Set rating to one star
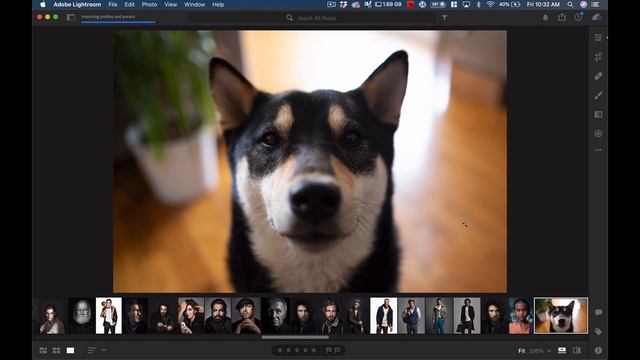The width and height of the screenshot is (640, 360). (x=280, y=350)
